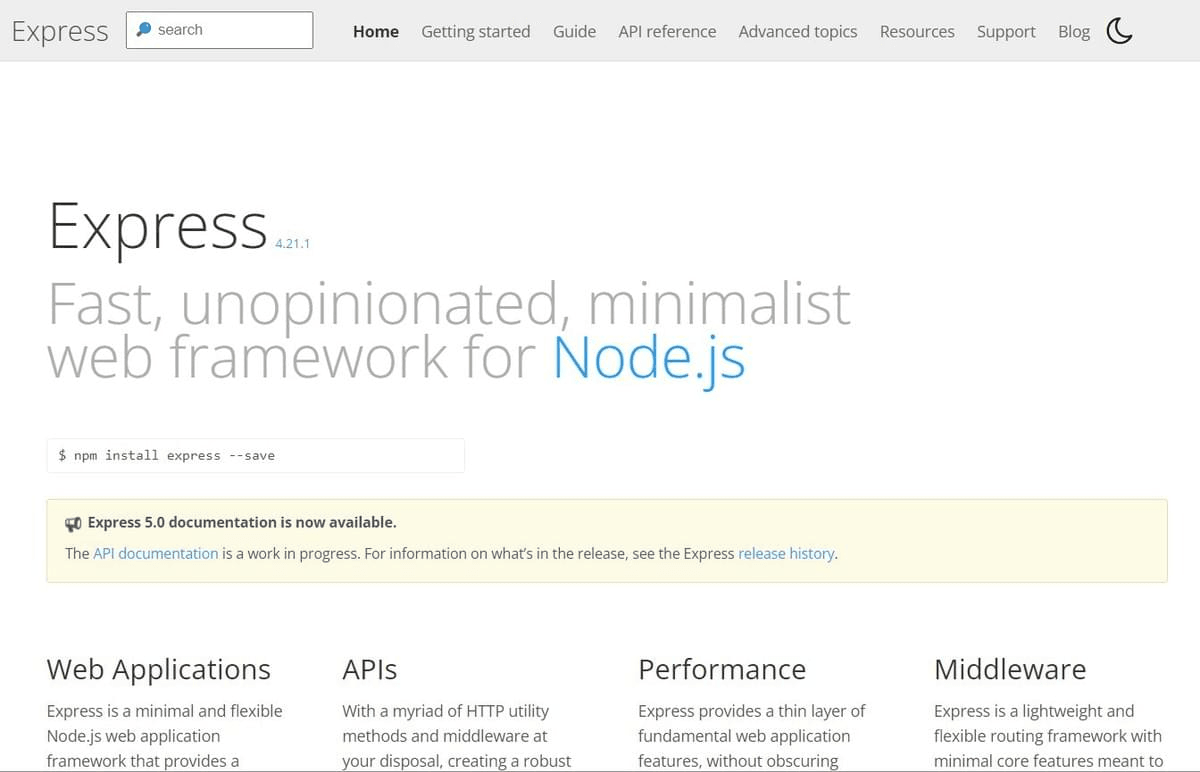Open the Support page
This screenshot has width=1200, height=772.
pos(1006,31)
